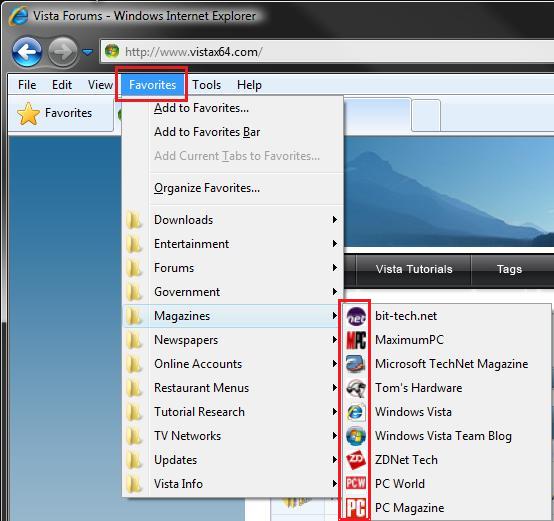The width and height of the screenshot is (554, 521).
Task: Open the Windows Vista Team Blog favorite
Action: (447, 436)
